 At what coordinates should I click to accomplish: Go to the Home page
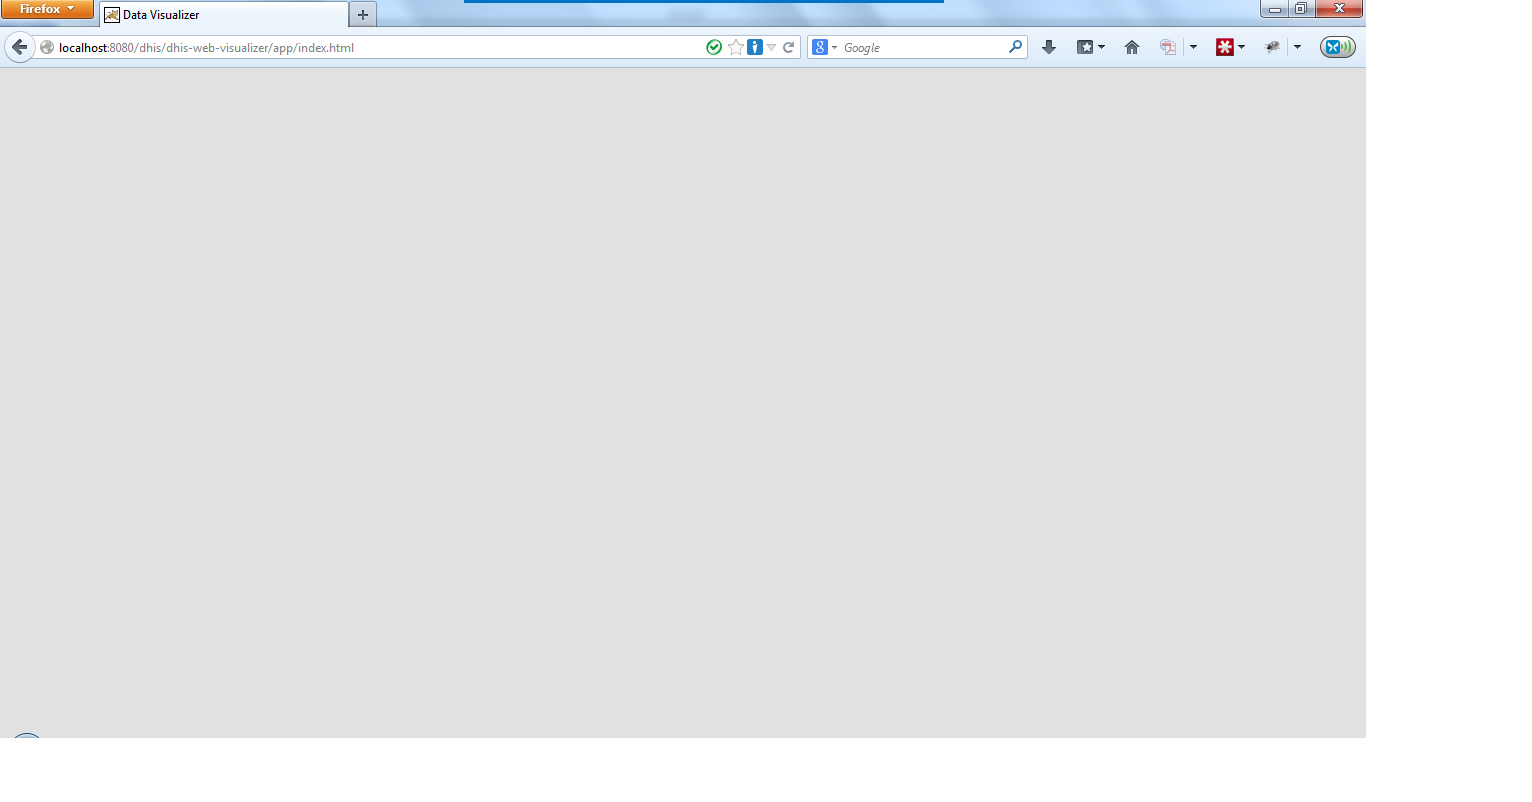pyautogui.click(x=1132, y=47)
